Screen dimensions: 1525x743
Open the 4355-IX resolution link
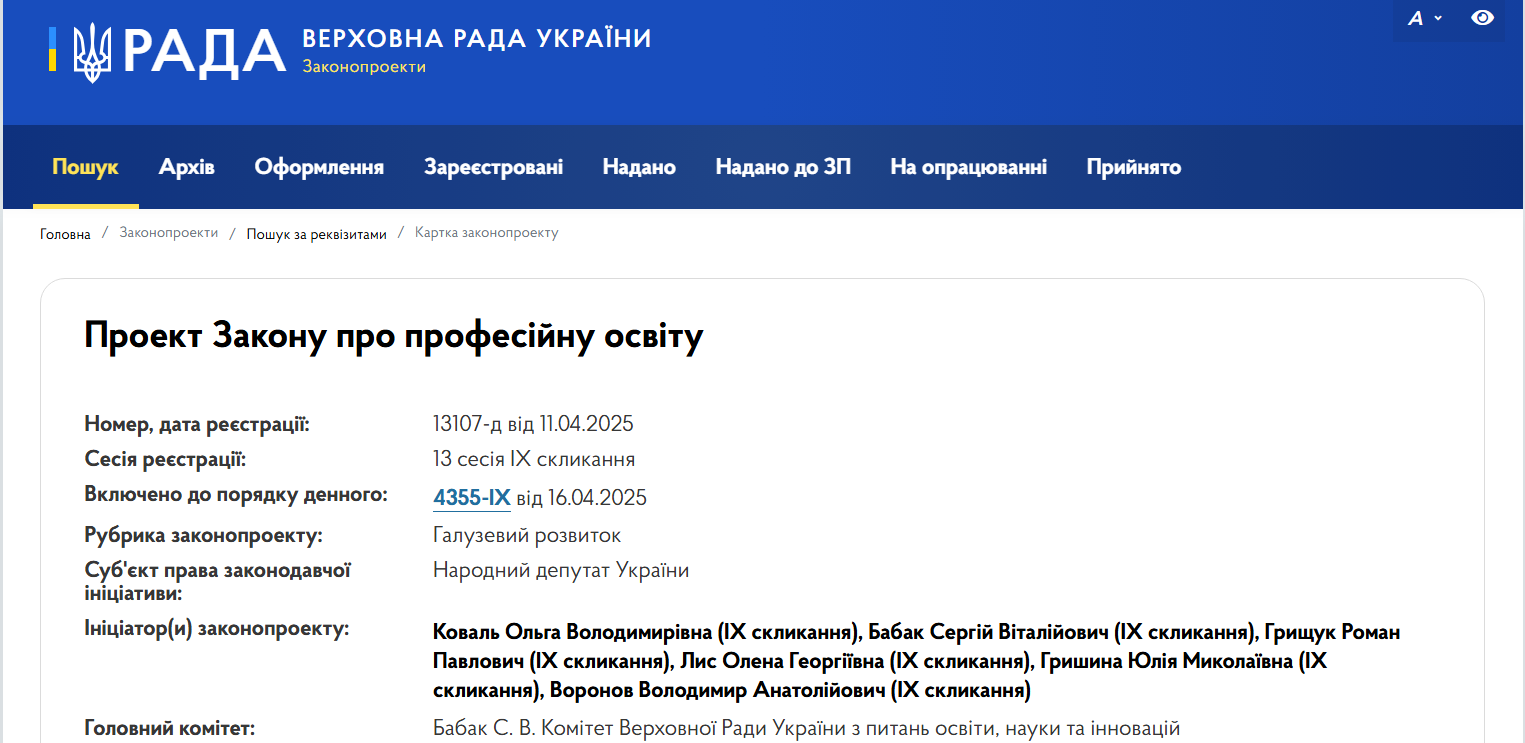[x=471, y=497]
